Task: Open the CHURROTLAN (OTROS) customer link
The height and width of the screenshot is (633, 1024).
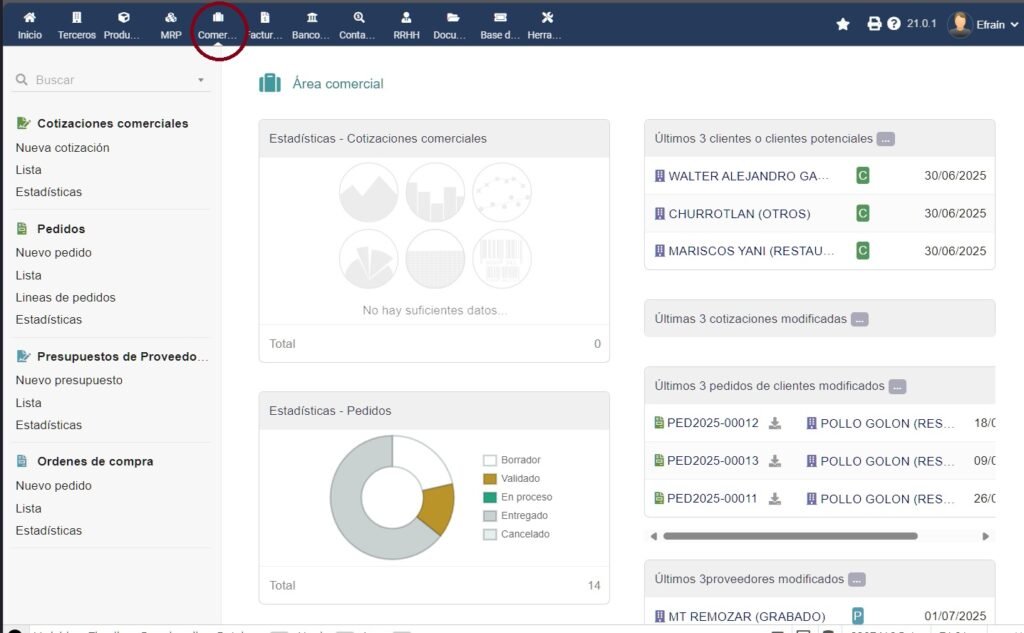Action: 739,214
